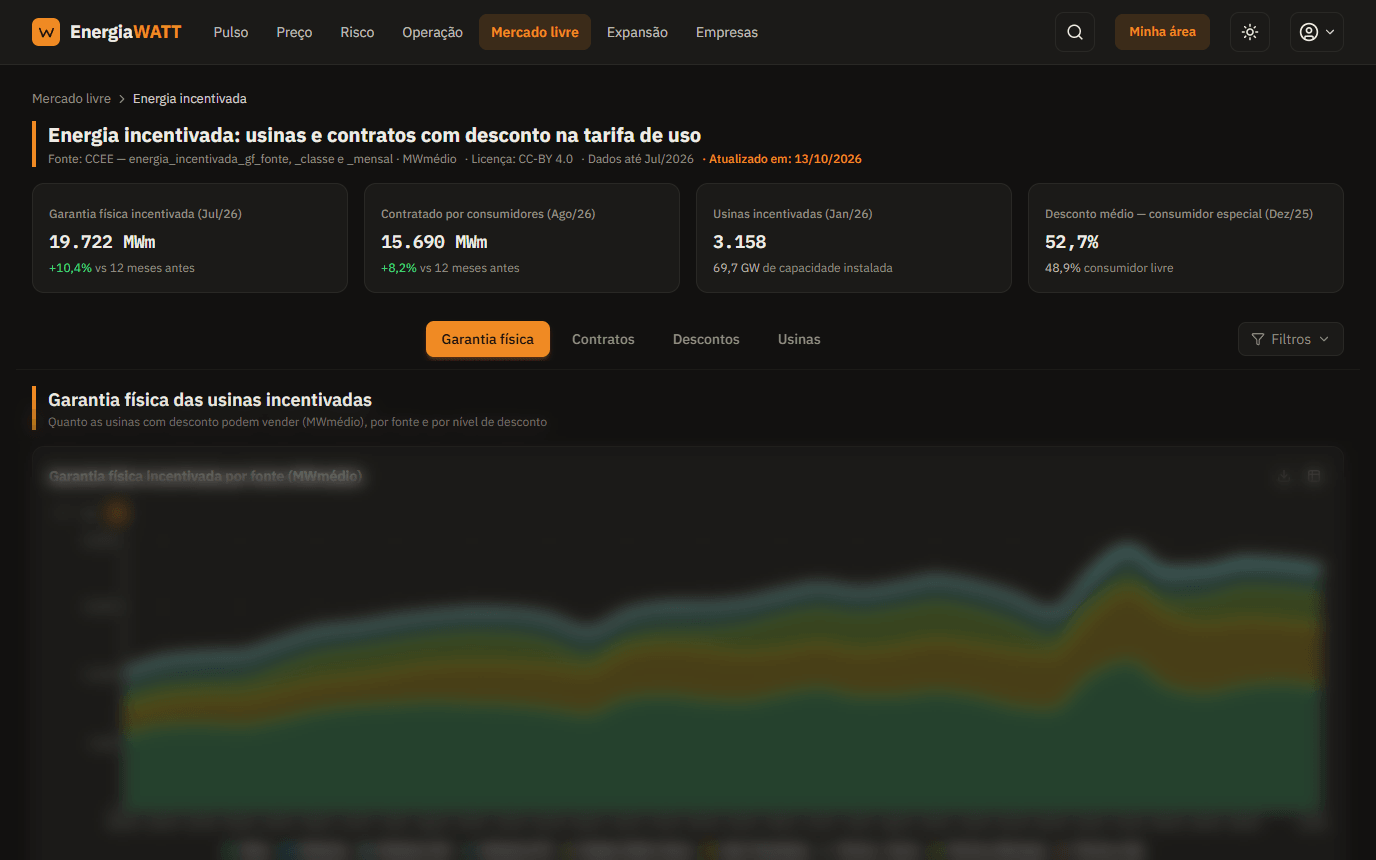Open the user account dropdown

(1316, 32)
